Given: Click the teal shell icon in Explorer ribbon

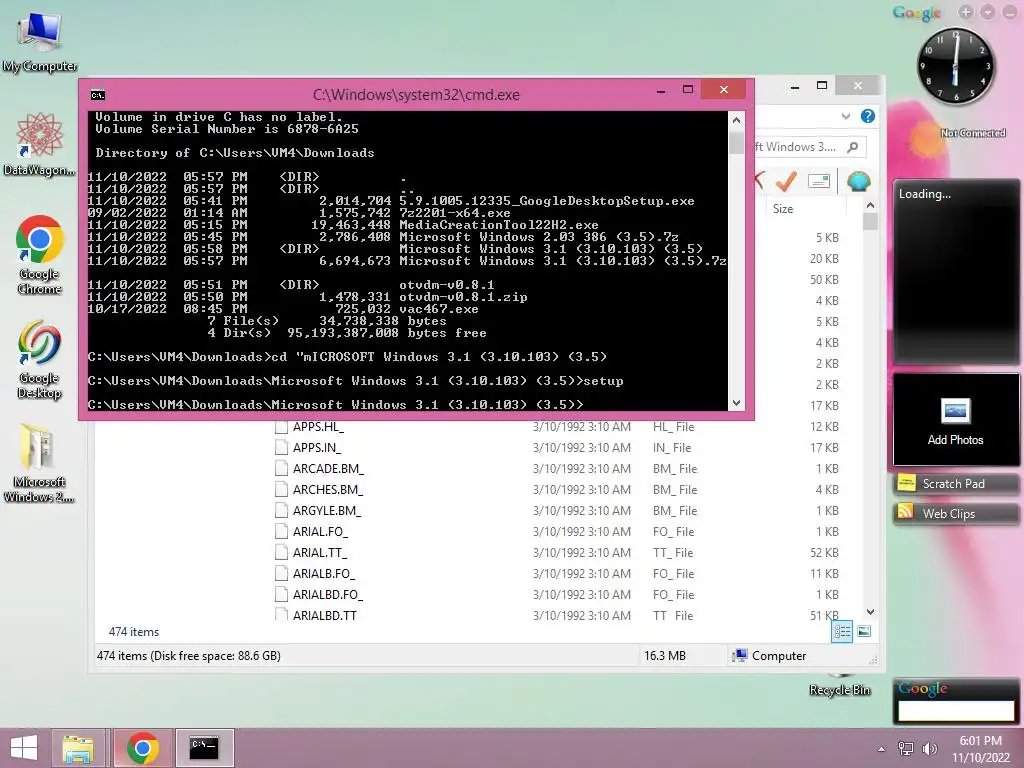Looking at the screenshot, I should point(858,181).
